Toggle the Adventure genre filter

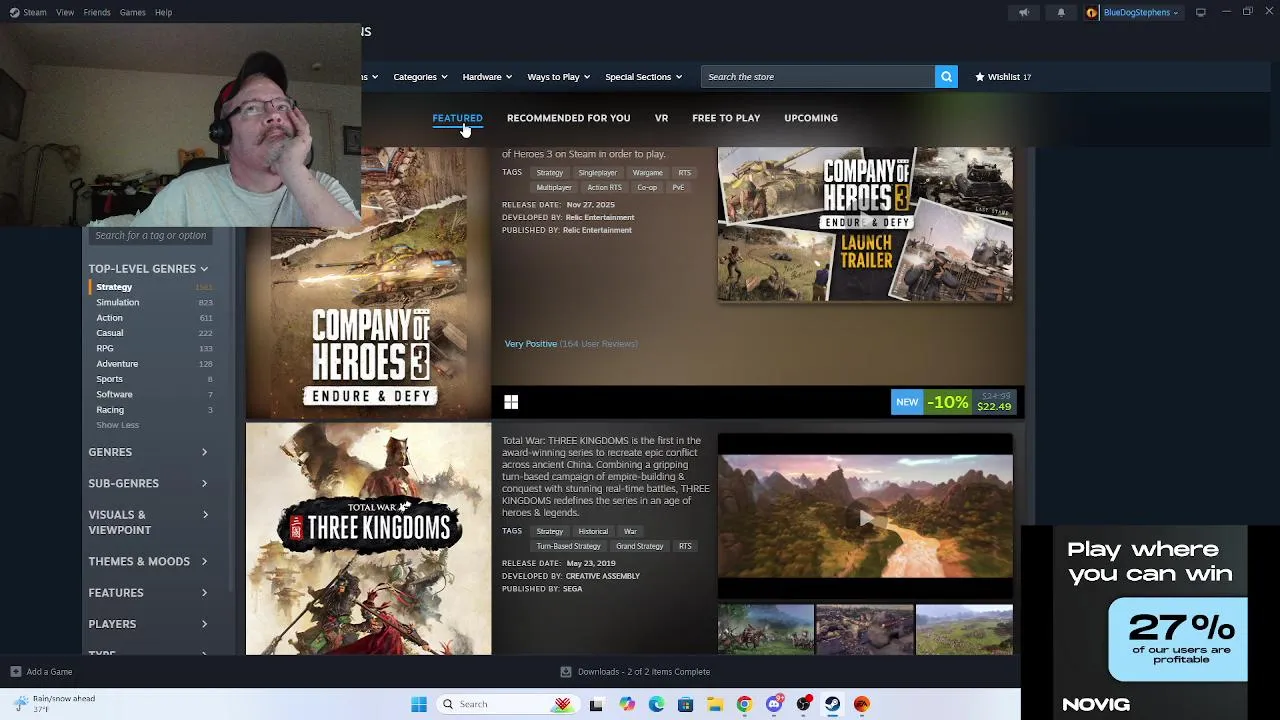[152, 364]
